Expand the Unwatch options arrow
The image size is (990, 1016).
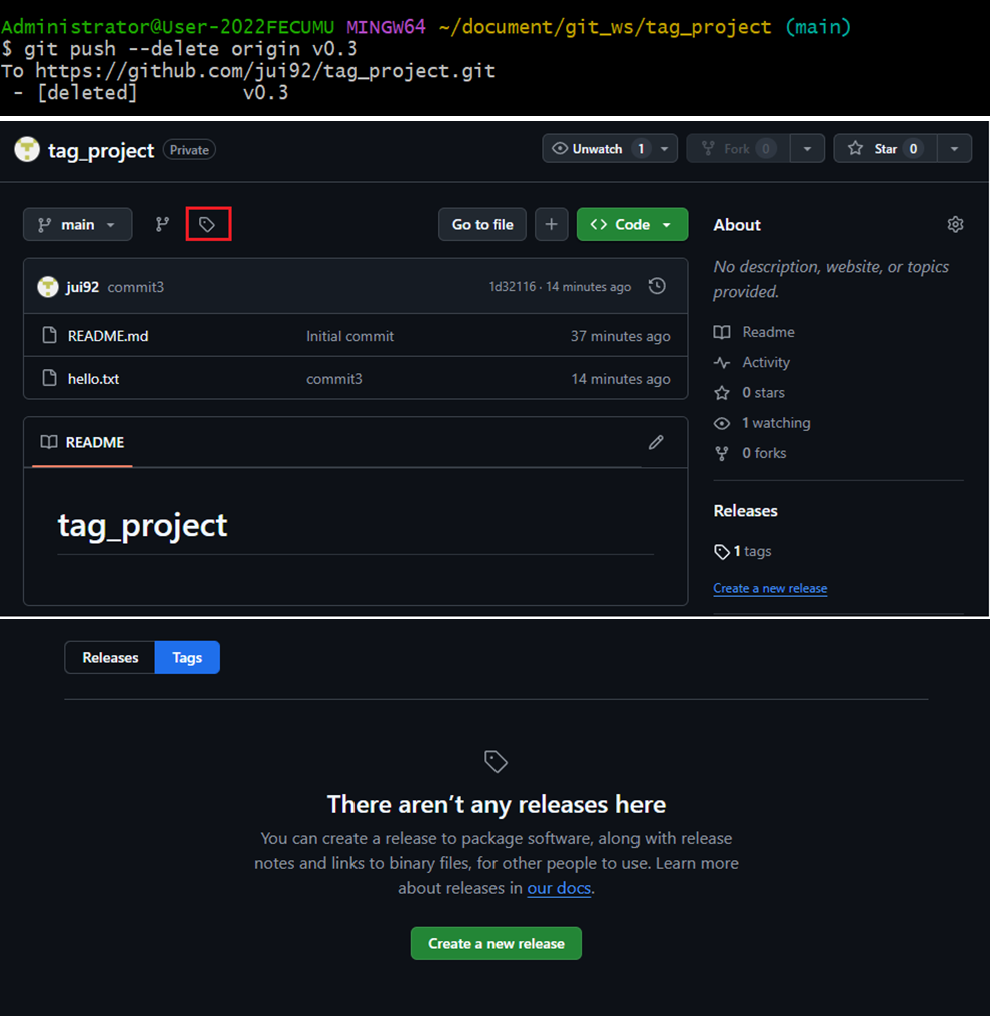tap(665, 148)
